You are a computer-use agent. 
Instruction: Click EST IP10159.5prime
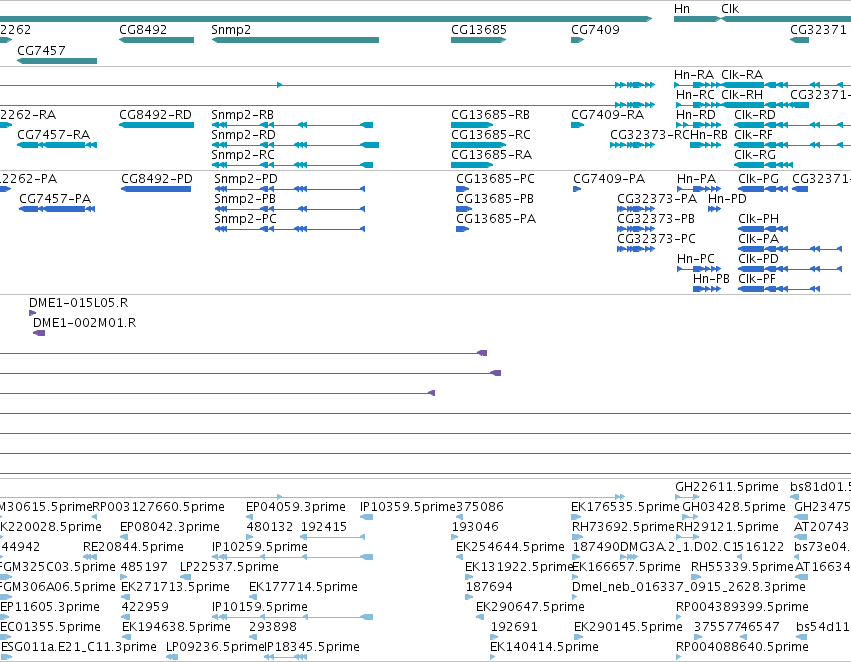coord(260,607)
